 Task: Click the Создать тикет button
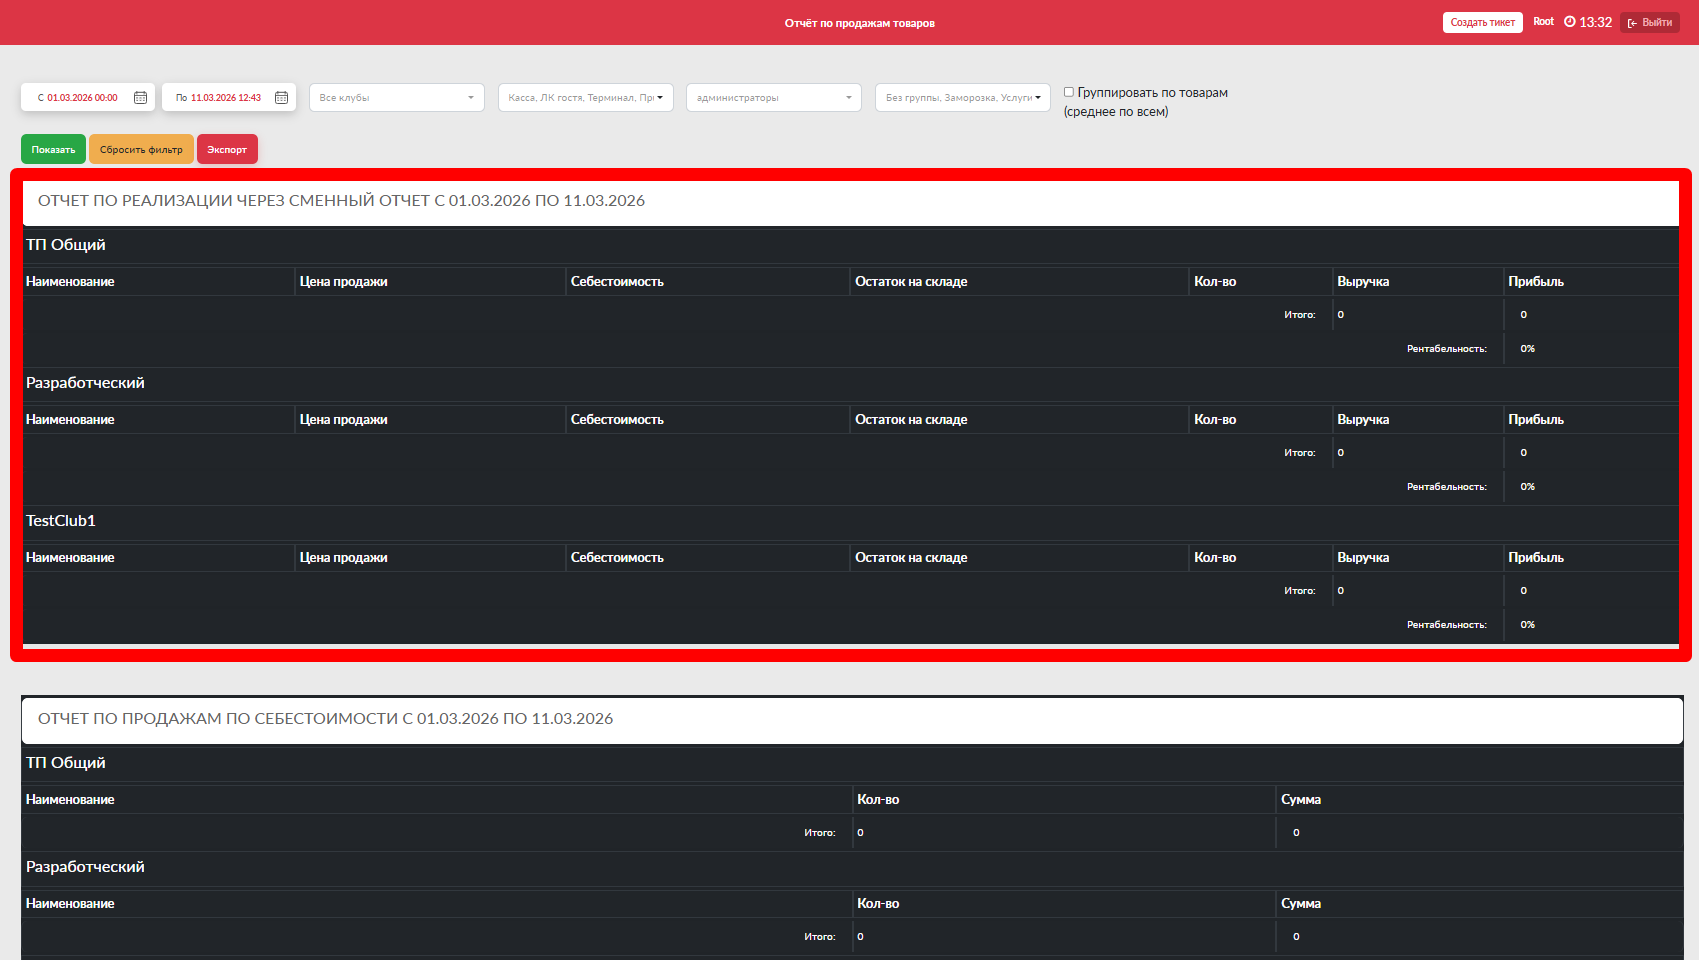(1482, 22)
